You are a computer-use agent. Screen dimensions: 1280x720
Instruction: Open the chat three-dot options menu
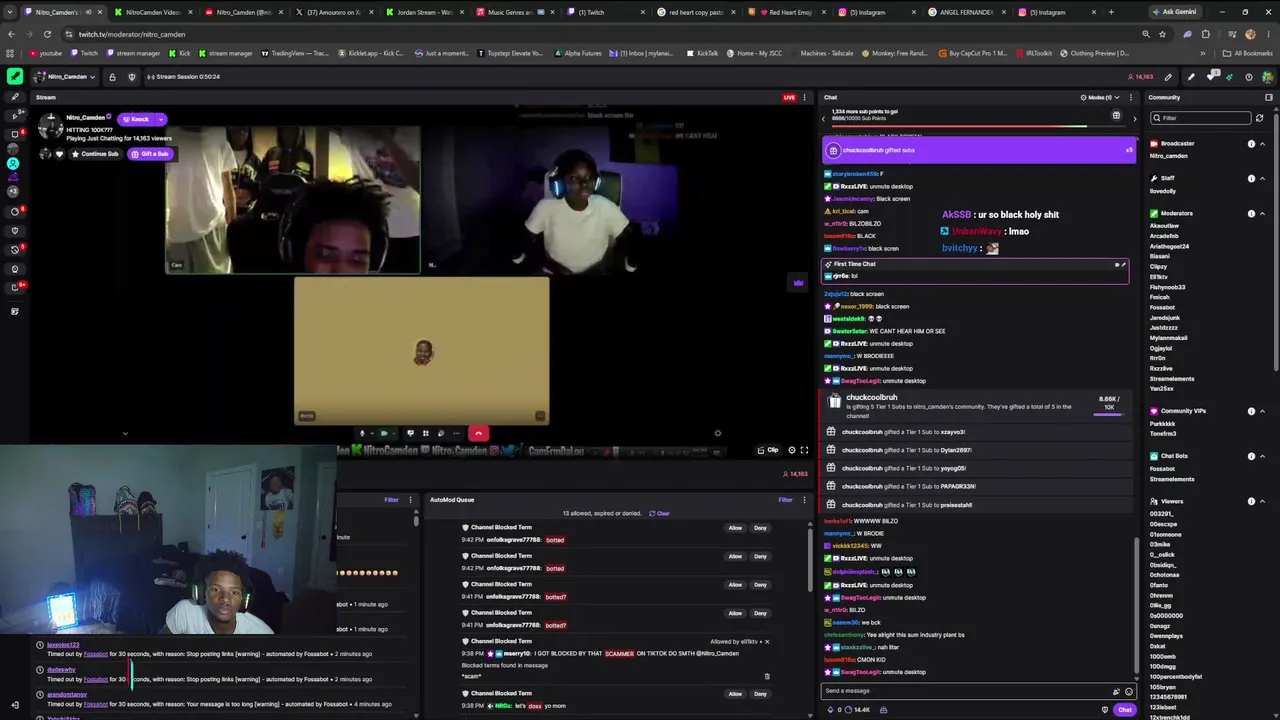[x=1131, y=97]
